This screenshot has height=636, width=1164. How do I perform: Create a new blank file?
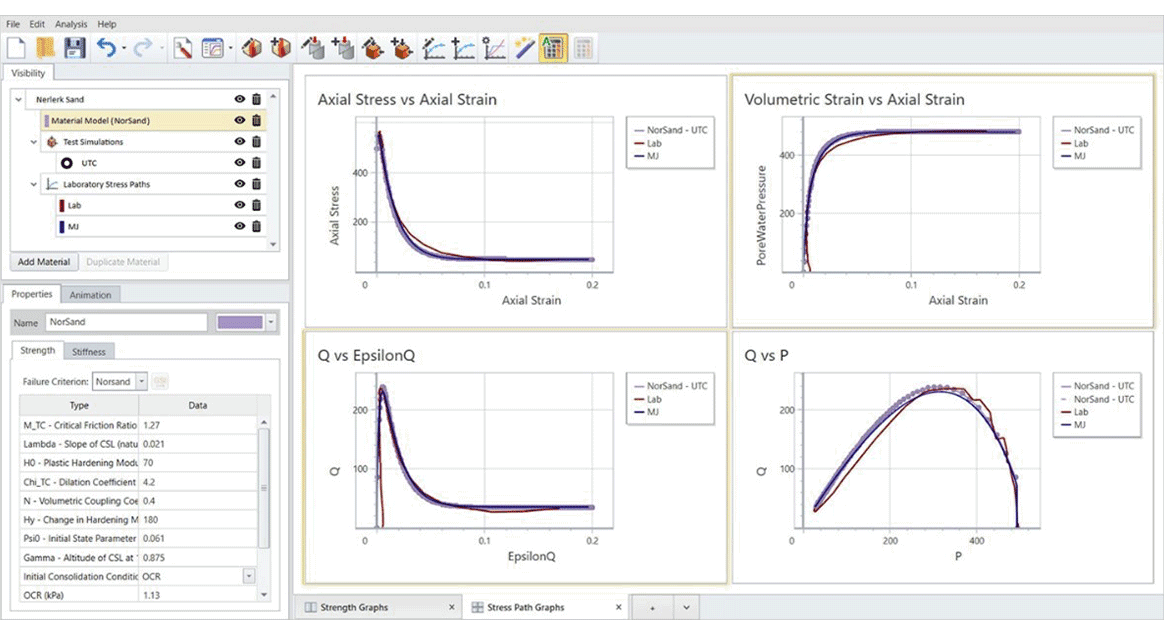[16, 48]
